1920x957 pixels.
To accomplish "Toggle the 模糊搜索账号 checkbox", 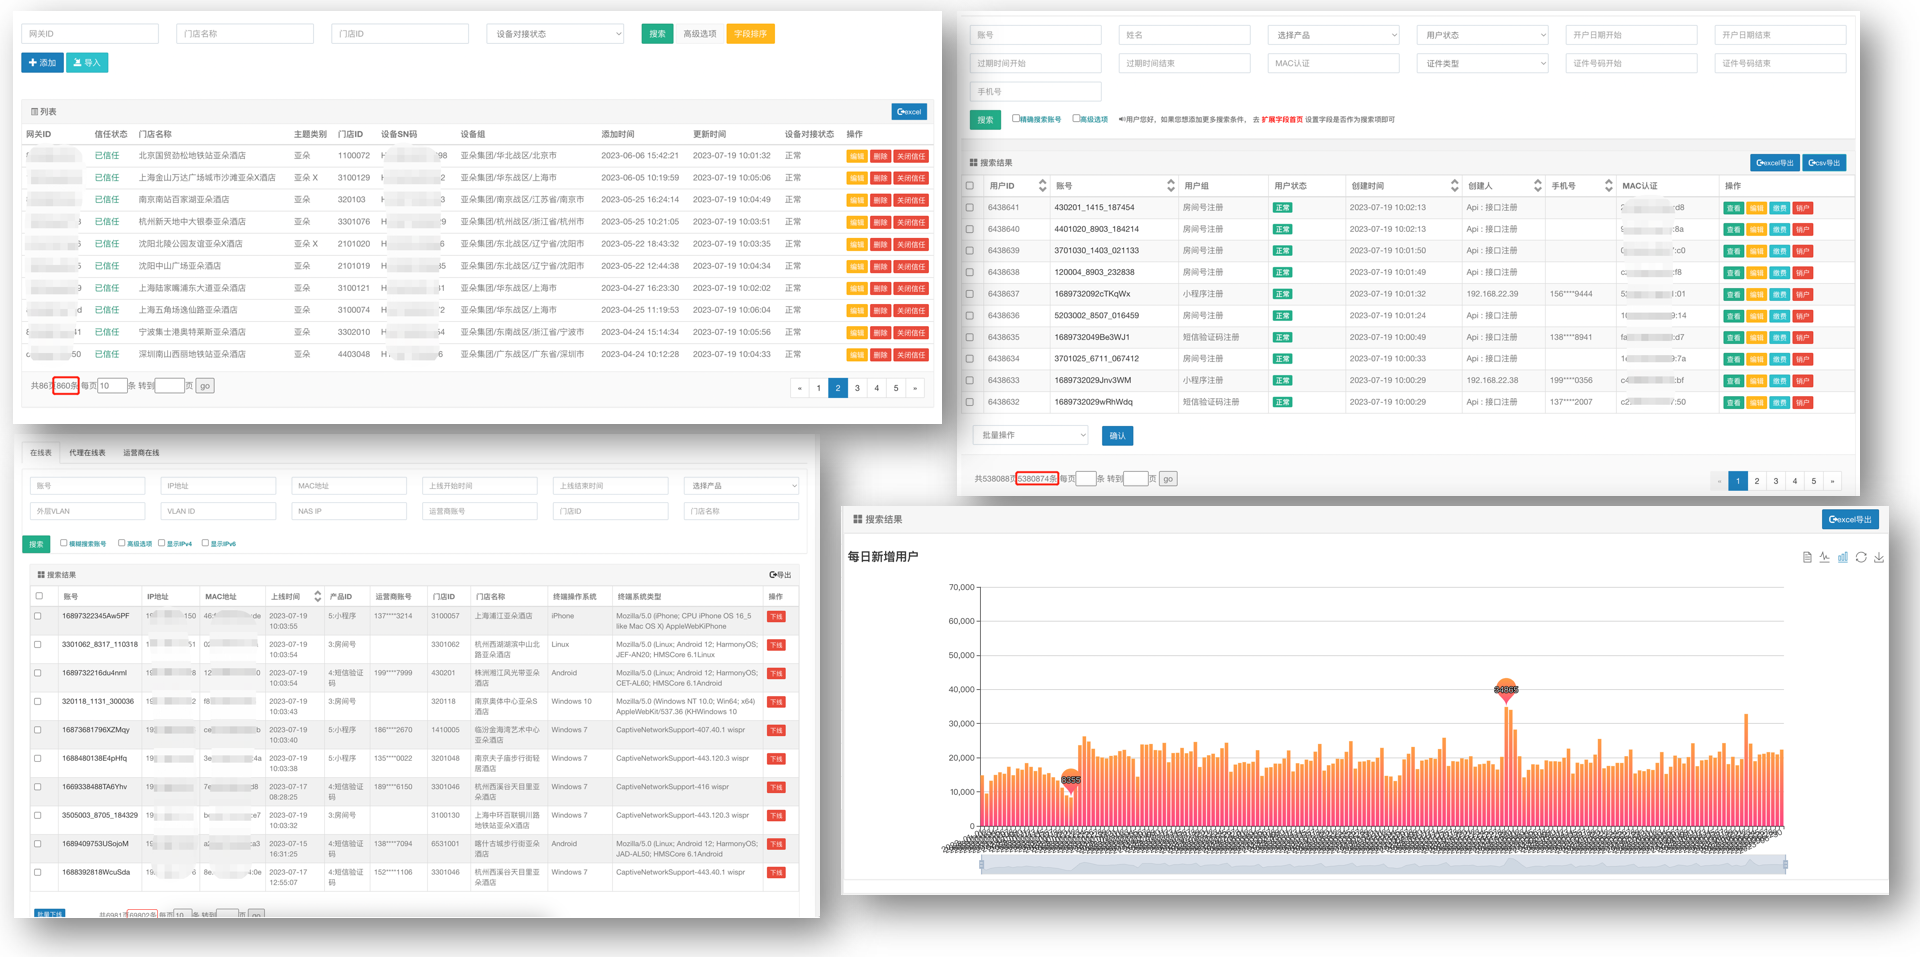I will [64, 543].
